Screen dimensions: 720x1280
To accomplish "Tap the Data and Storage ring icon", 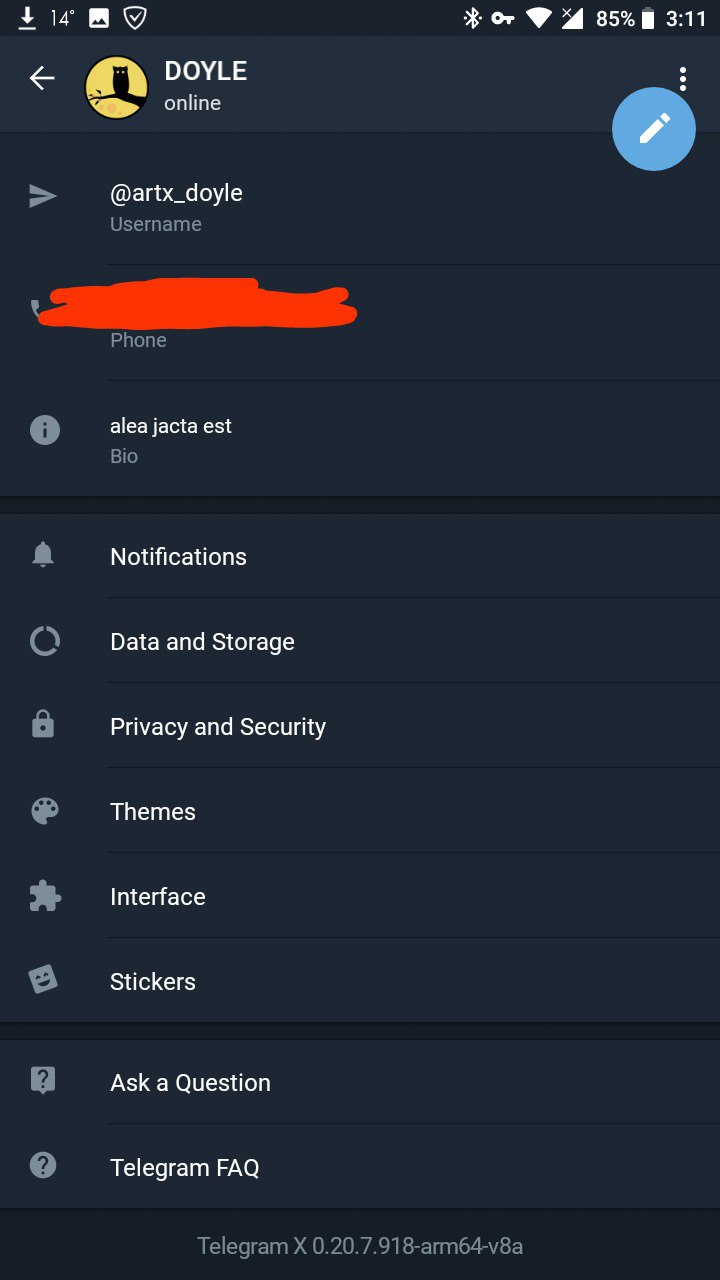I will 44,641.
